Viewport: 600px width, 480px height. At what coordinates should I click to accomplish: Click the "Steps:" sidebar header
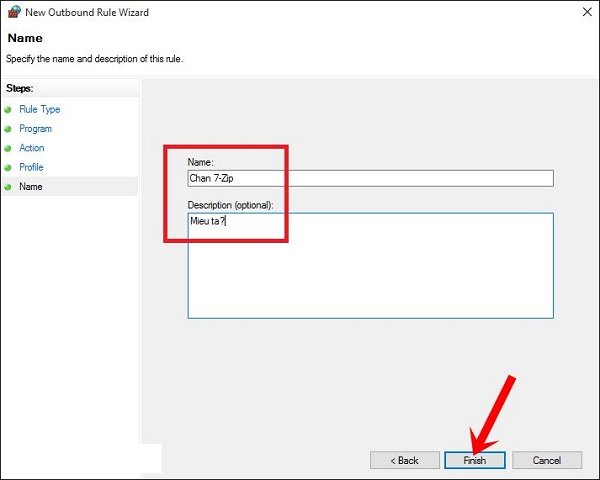[x=19, y=88]
